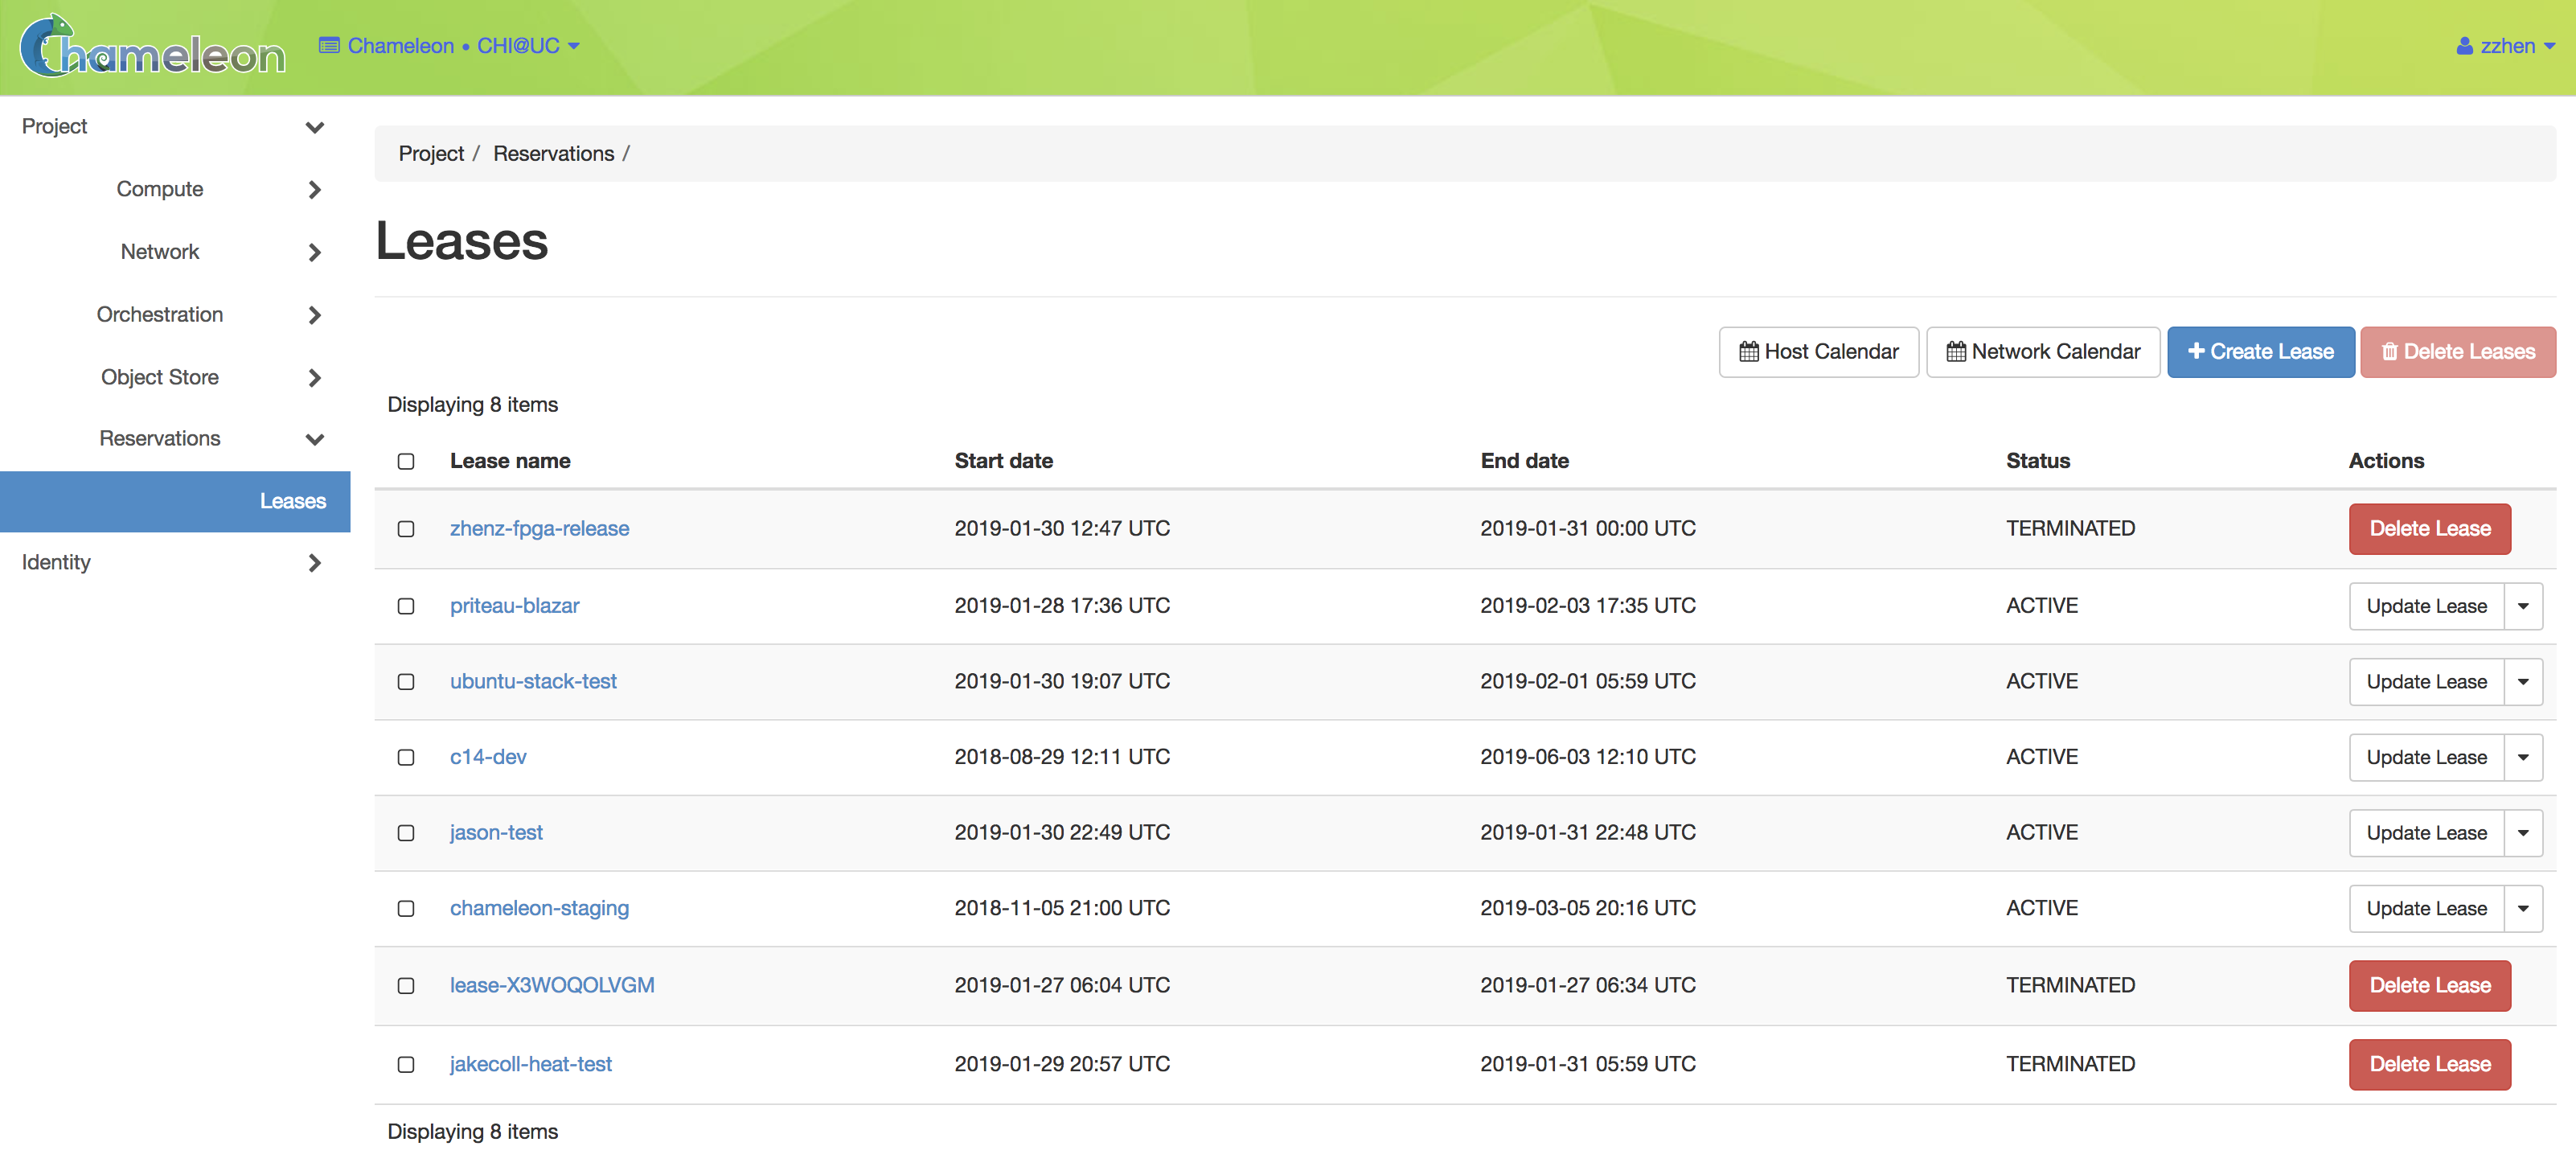Expand the Orchestration sidebar menu
Image resolution: width=2576 pixels, height=1171 pixels.
(314, 315)
